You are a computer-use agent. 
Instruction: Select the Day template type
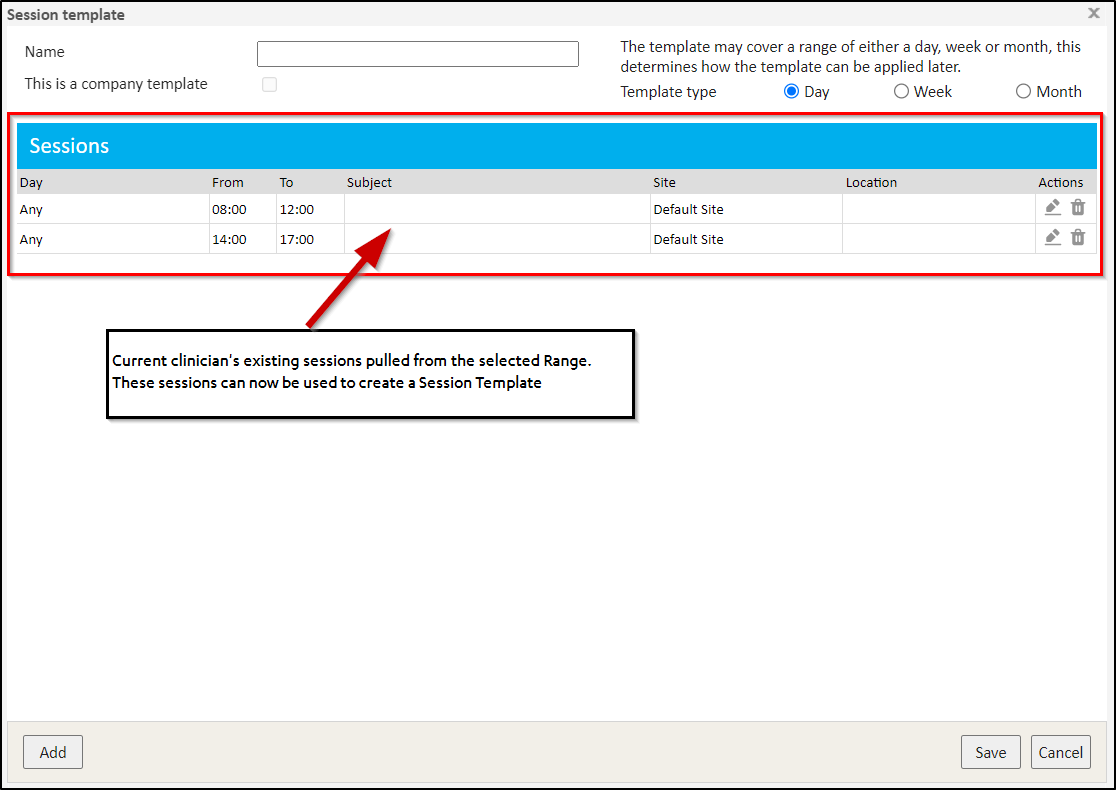792,91
